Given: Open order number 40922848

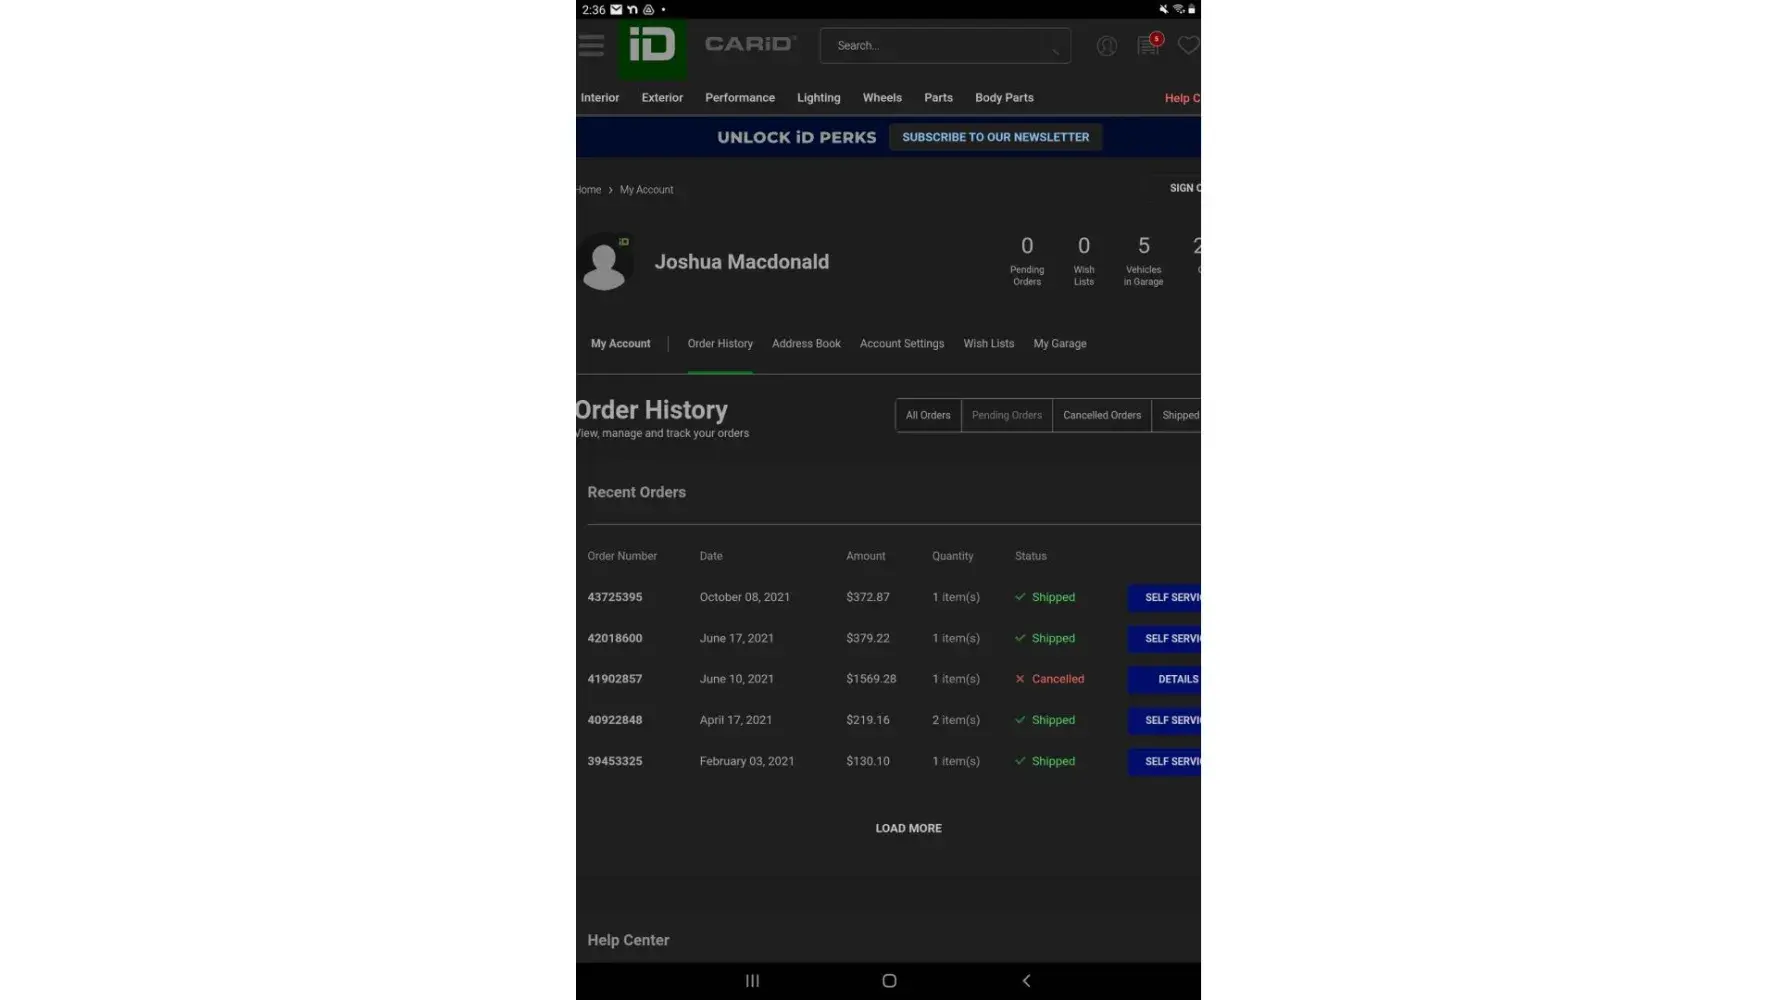Looking at the screenshot, I should coord(615,720).
